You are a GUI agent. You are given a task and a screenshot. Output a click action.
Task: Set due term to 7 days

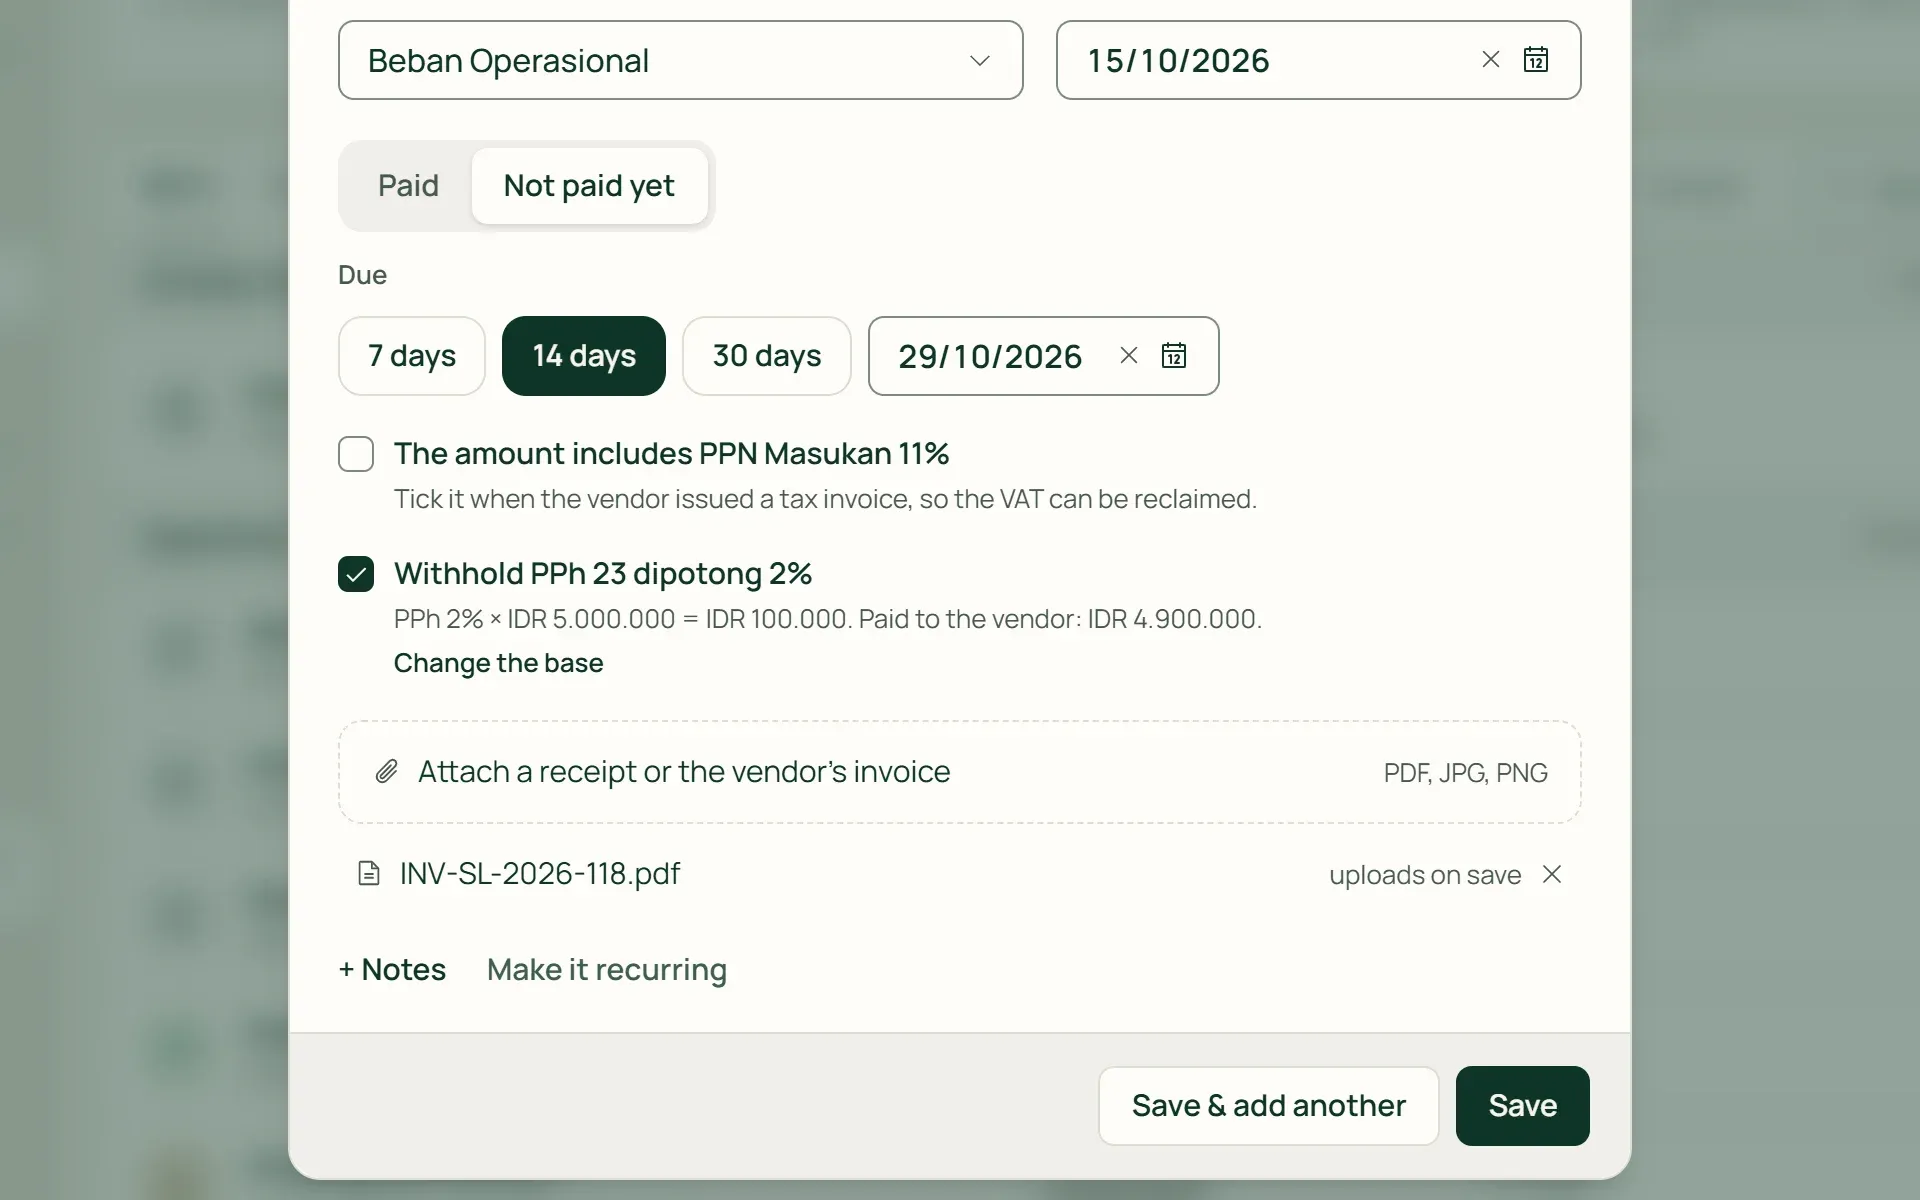(412, 356)
